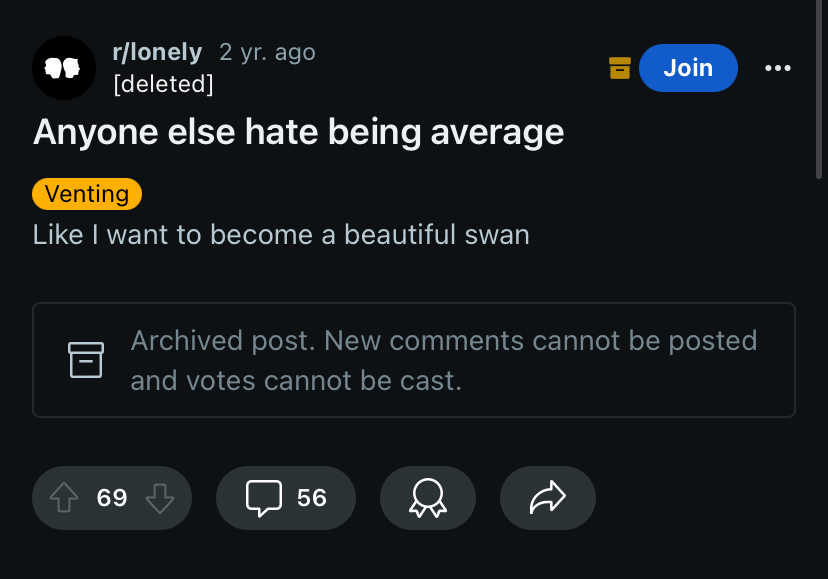Join the r/lonely community
This screenshot has width=828, height=579.
click(688, 68)
